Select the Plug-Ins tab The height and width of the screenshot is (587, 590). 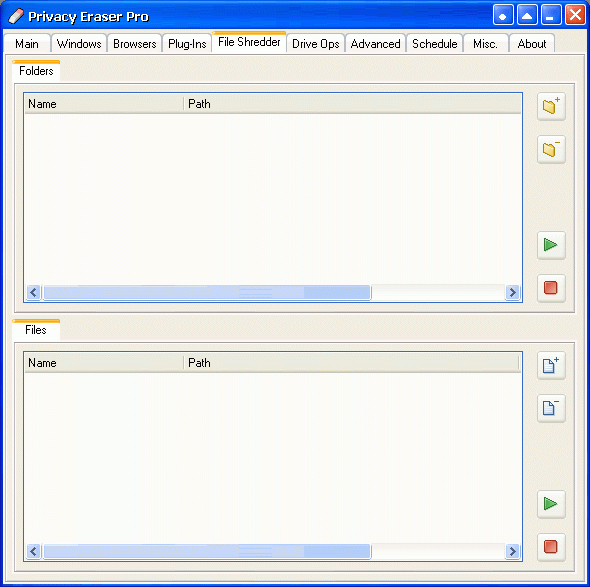(187, 44)
